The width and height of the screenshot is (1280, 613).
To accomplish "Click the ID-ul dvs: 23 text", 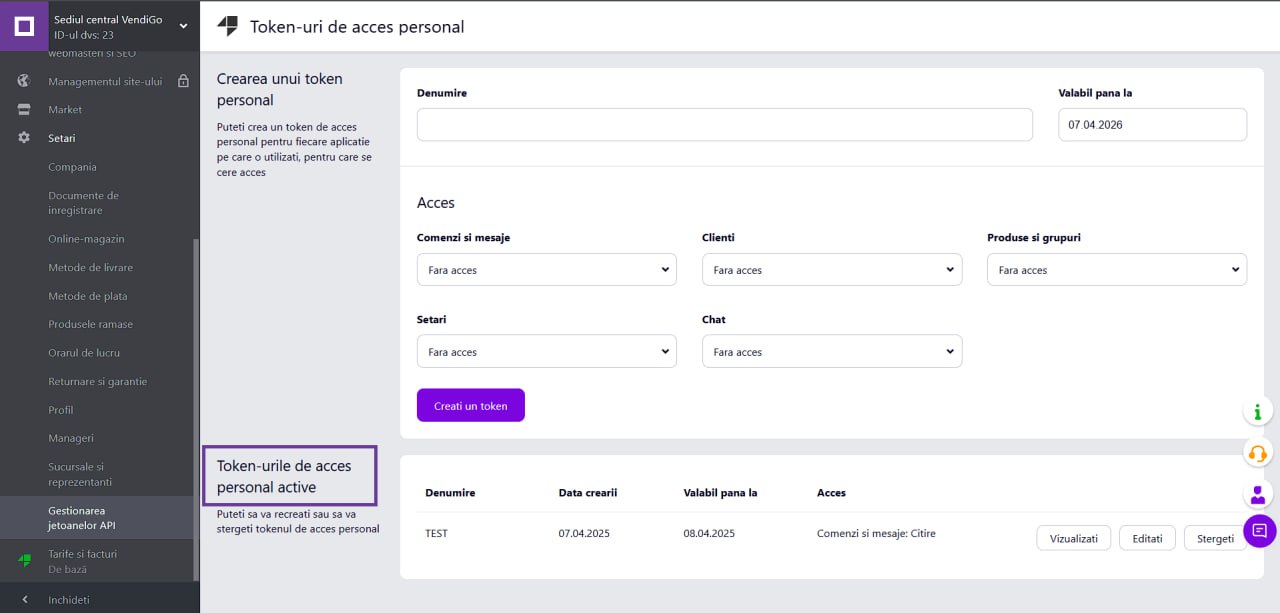I will [84, 35].
